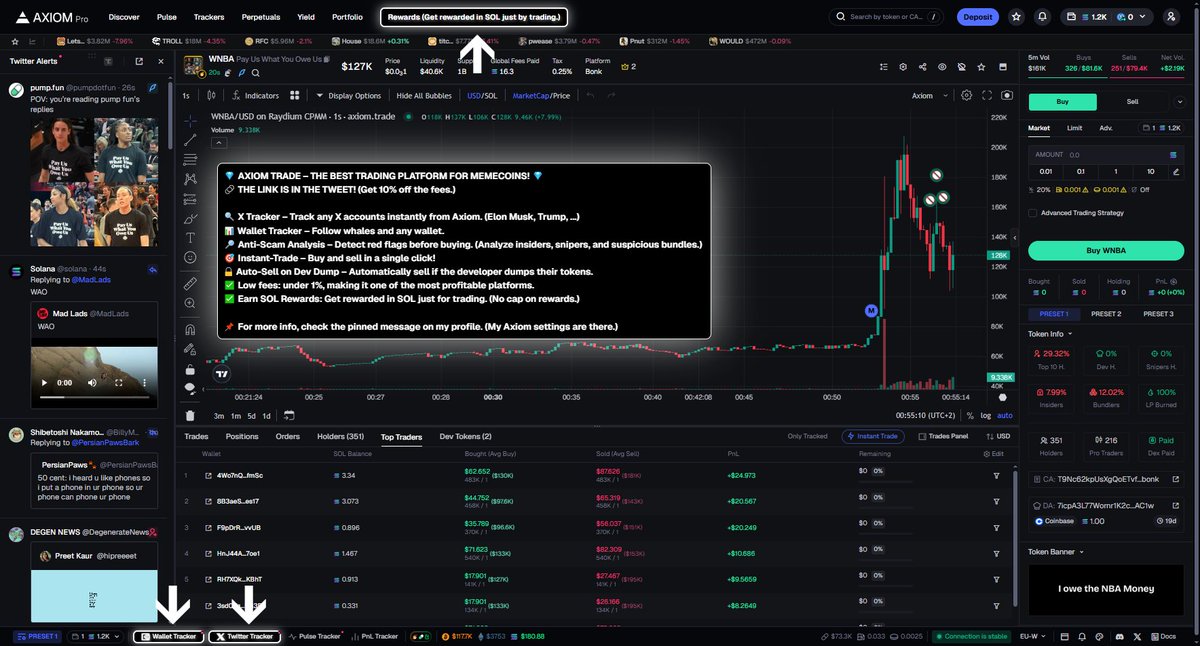Click the share icon in token header

(x=922, y=67)
